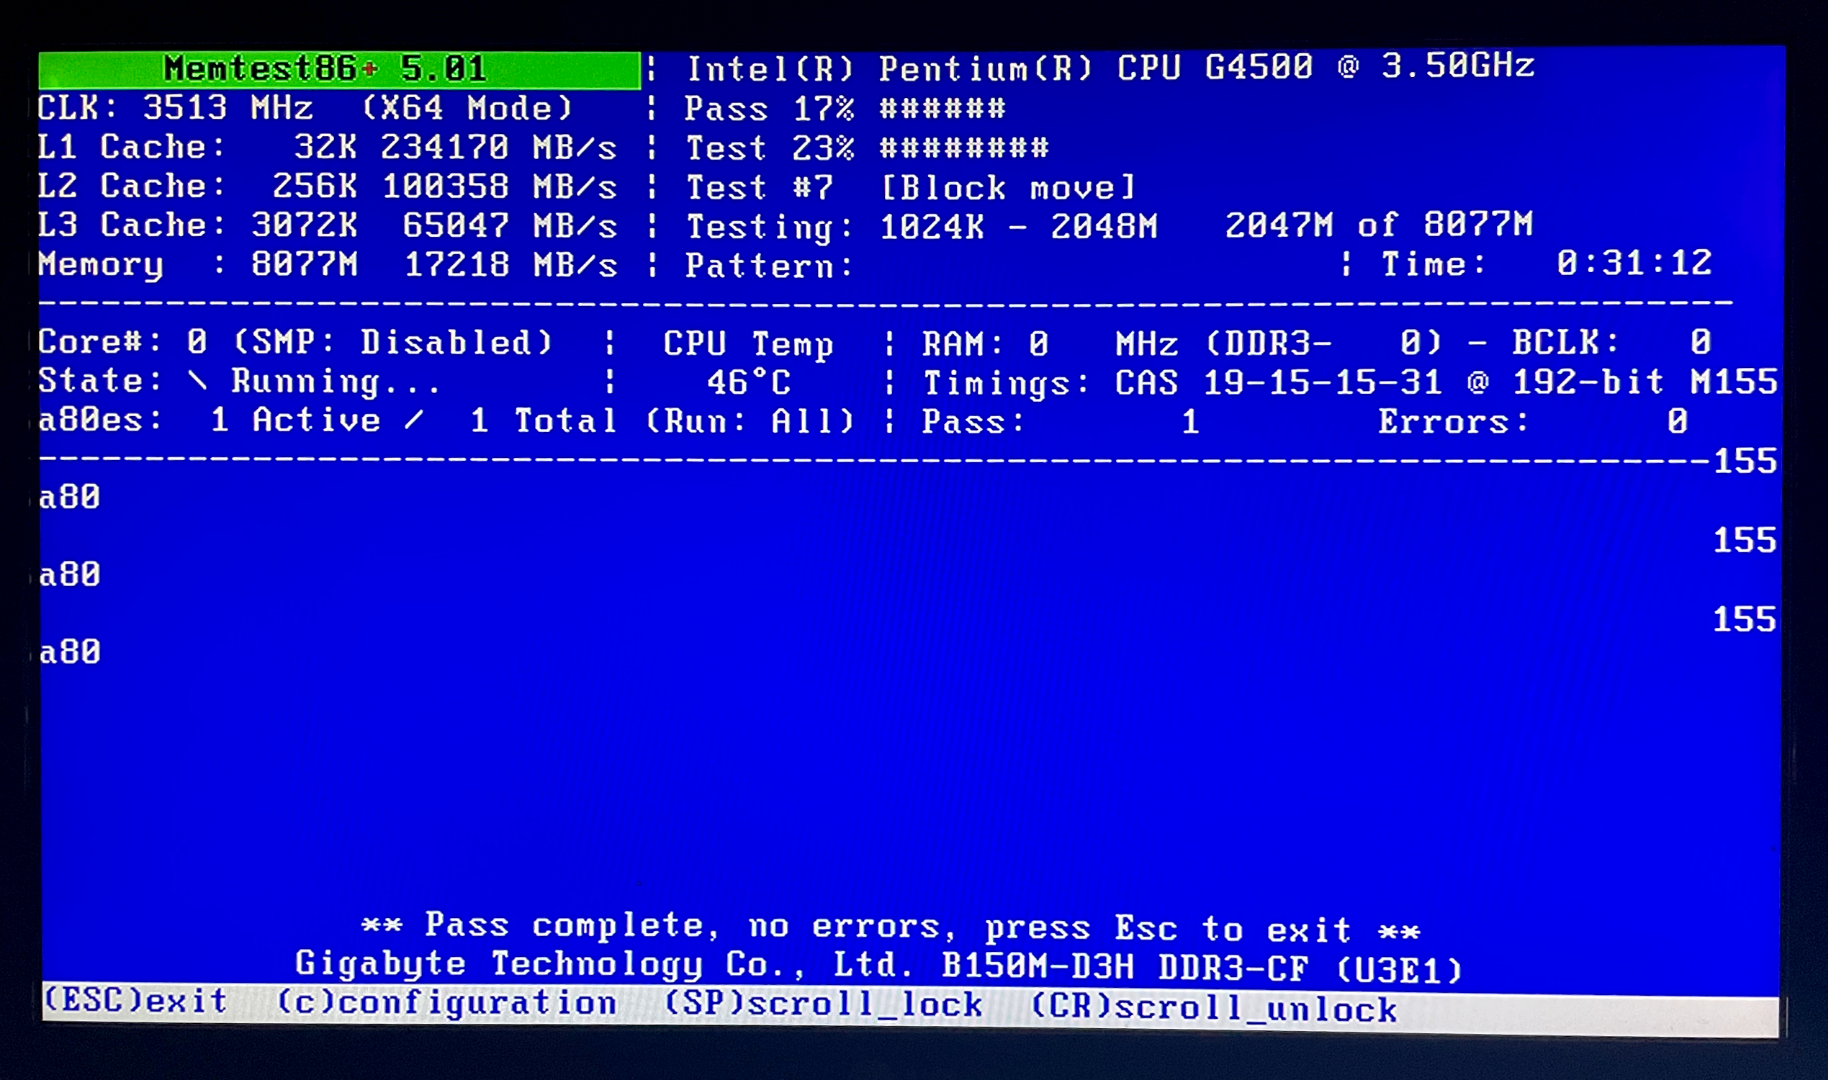This screenshot has width=1828, height=1080.
Task: Click the CLK: 3513 MHz value
Action: pyautogui.click(x=176, y=107)
